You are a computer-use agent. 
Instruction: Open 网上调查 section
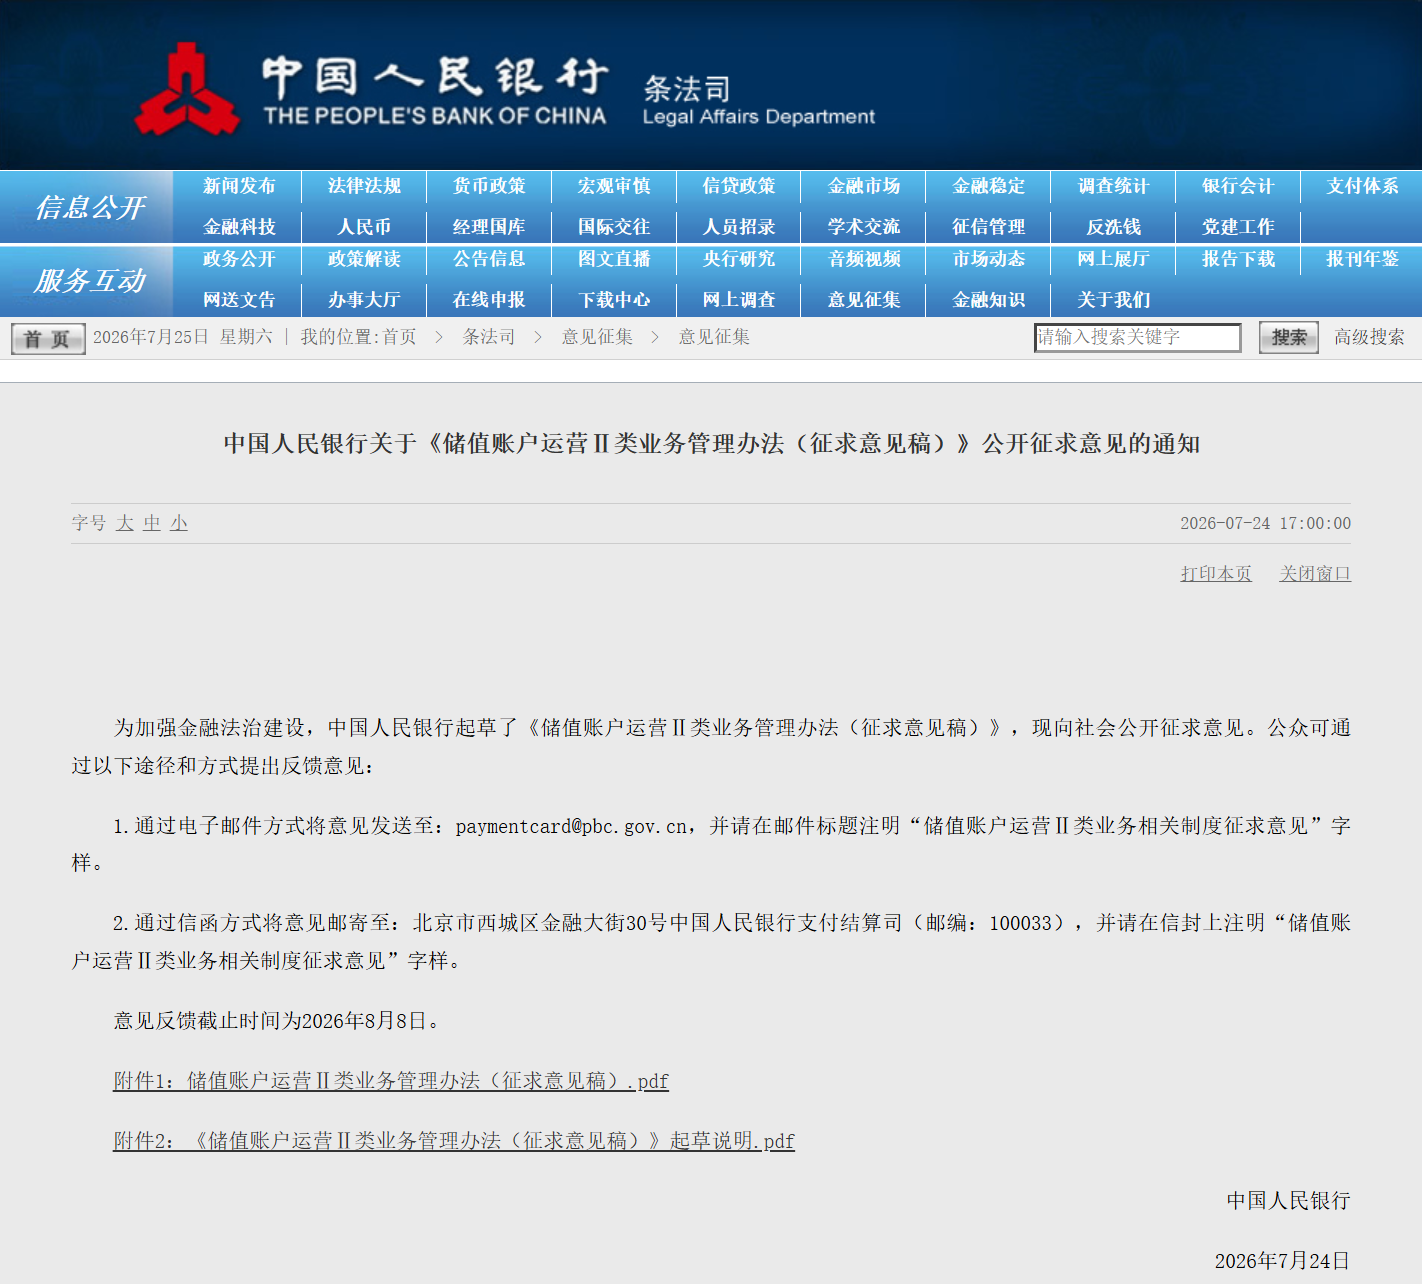(739, 300)
